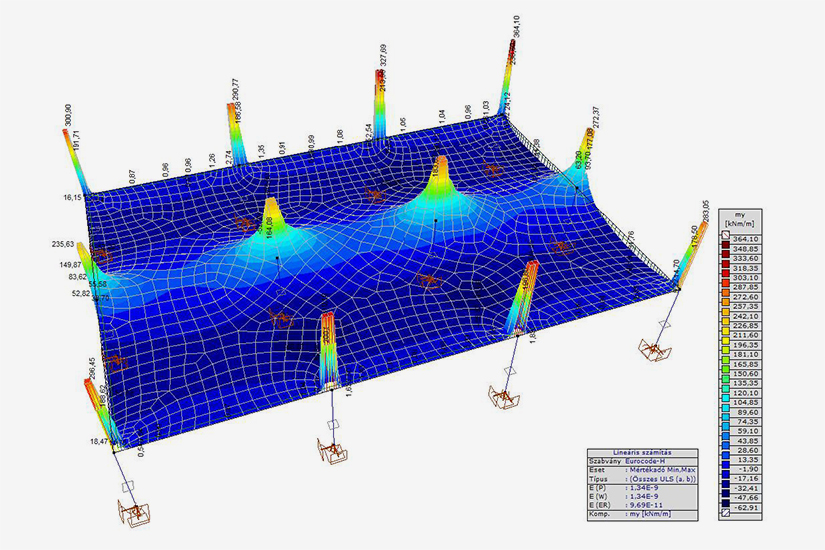Click the 364.10 maximum legend swatch
825x550 pixels.
click(x=723, y=240)
